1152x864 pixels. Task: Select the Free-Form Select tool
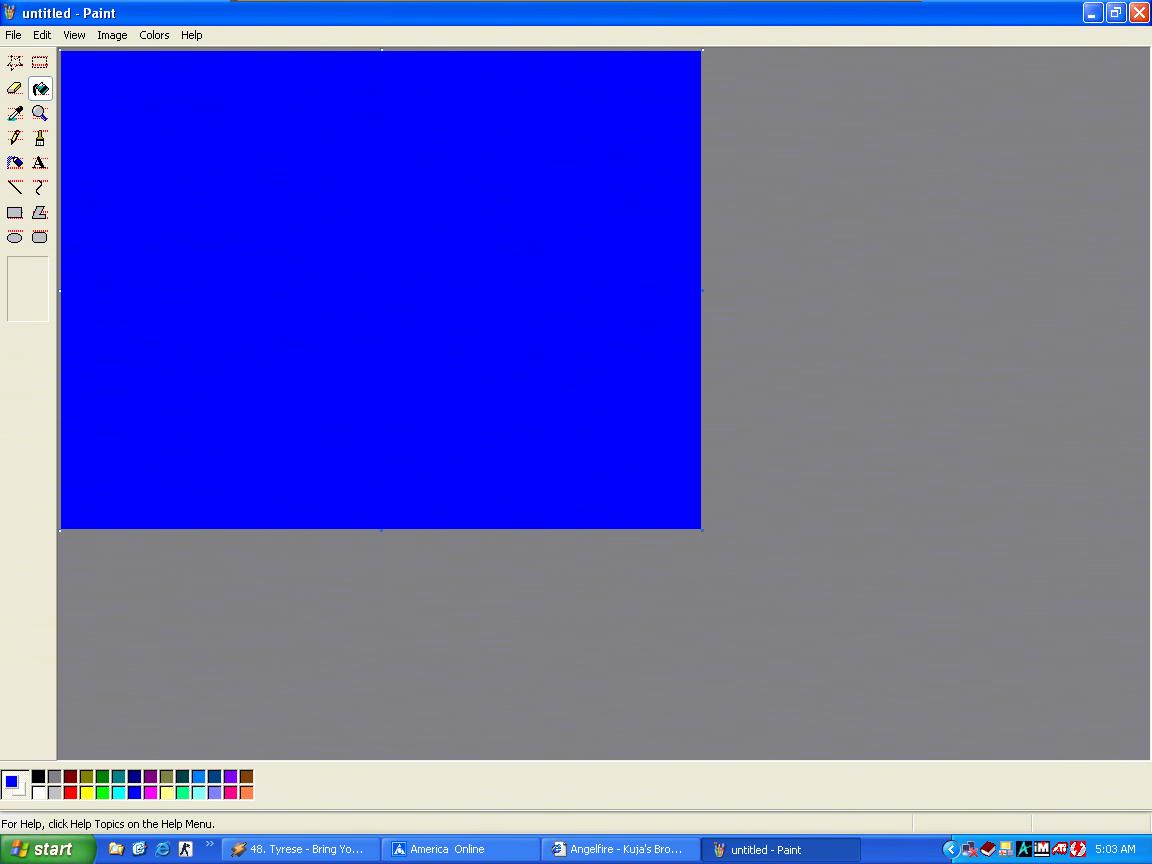coord(15,62)
